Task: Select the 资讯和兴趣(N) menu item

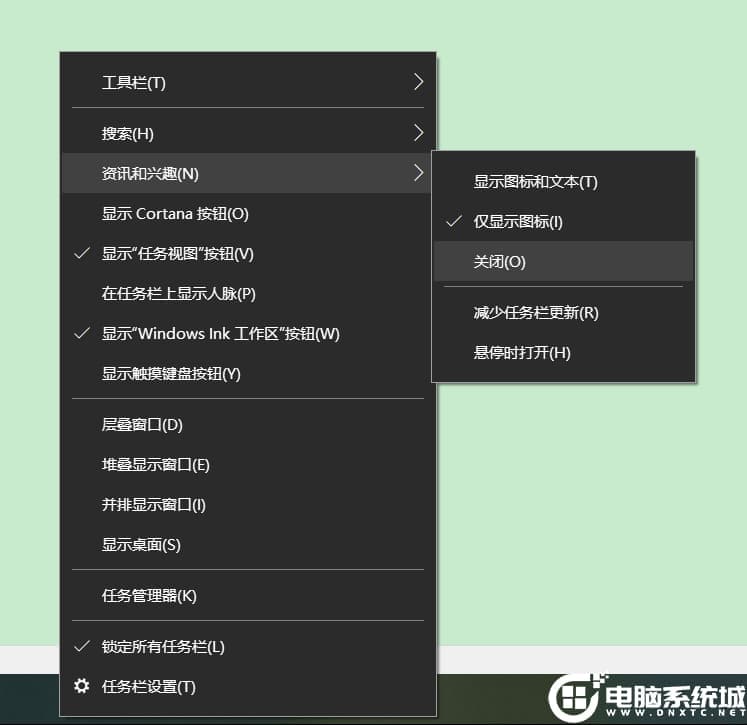Action: (248, 173)
